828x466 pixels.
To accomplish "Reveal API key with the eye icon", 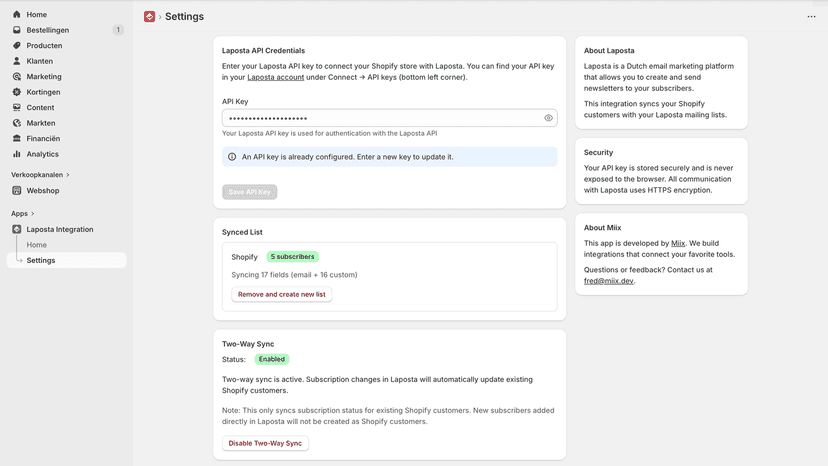I will (x=548, y=118).
